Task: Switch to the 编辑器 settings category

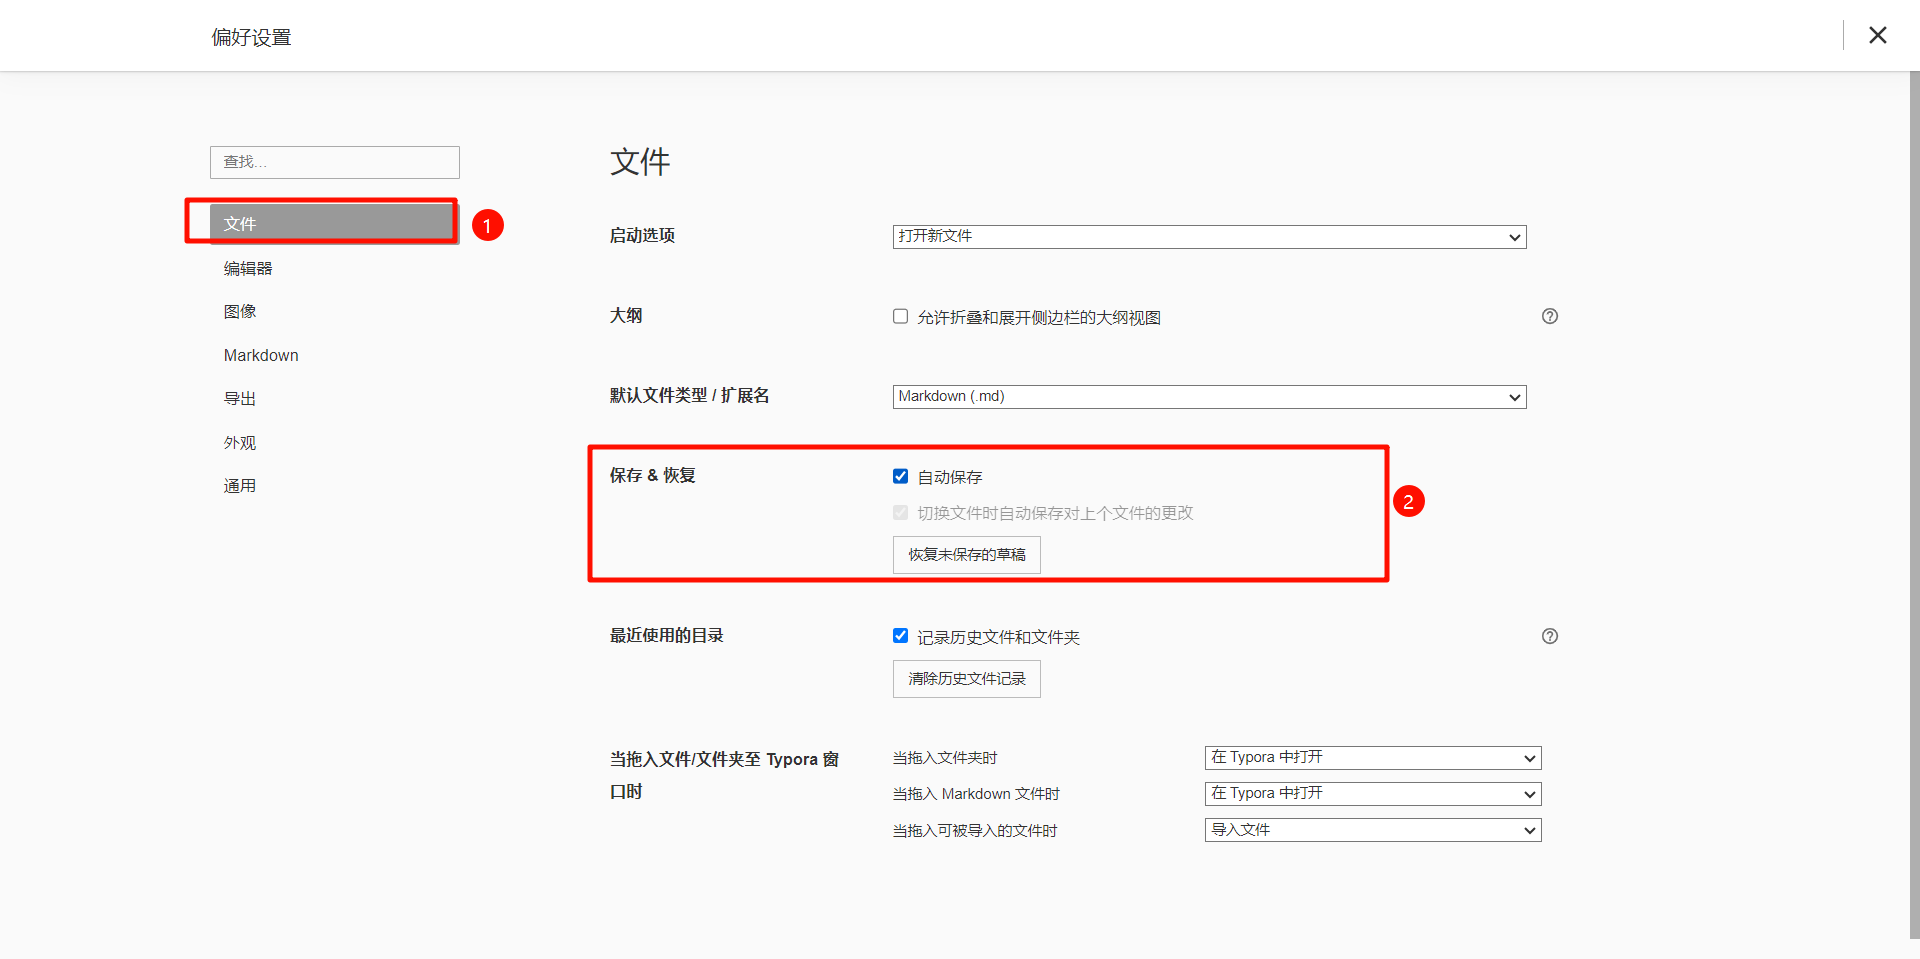Action: 248,268
